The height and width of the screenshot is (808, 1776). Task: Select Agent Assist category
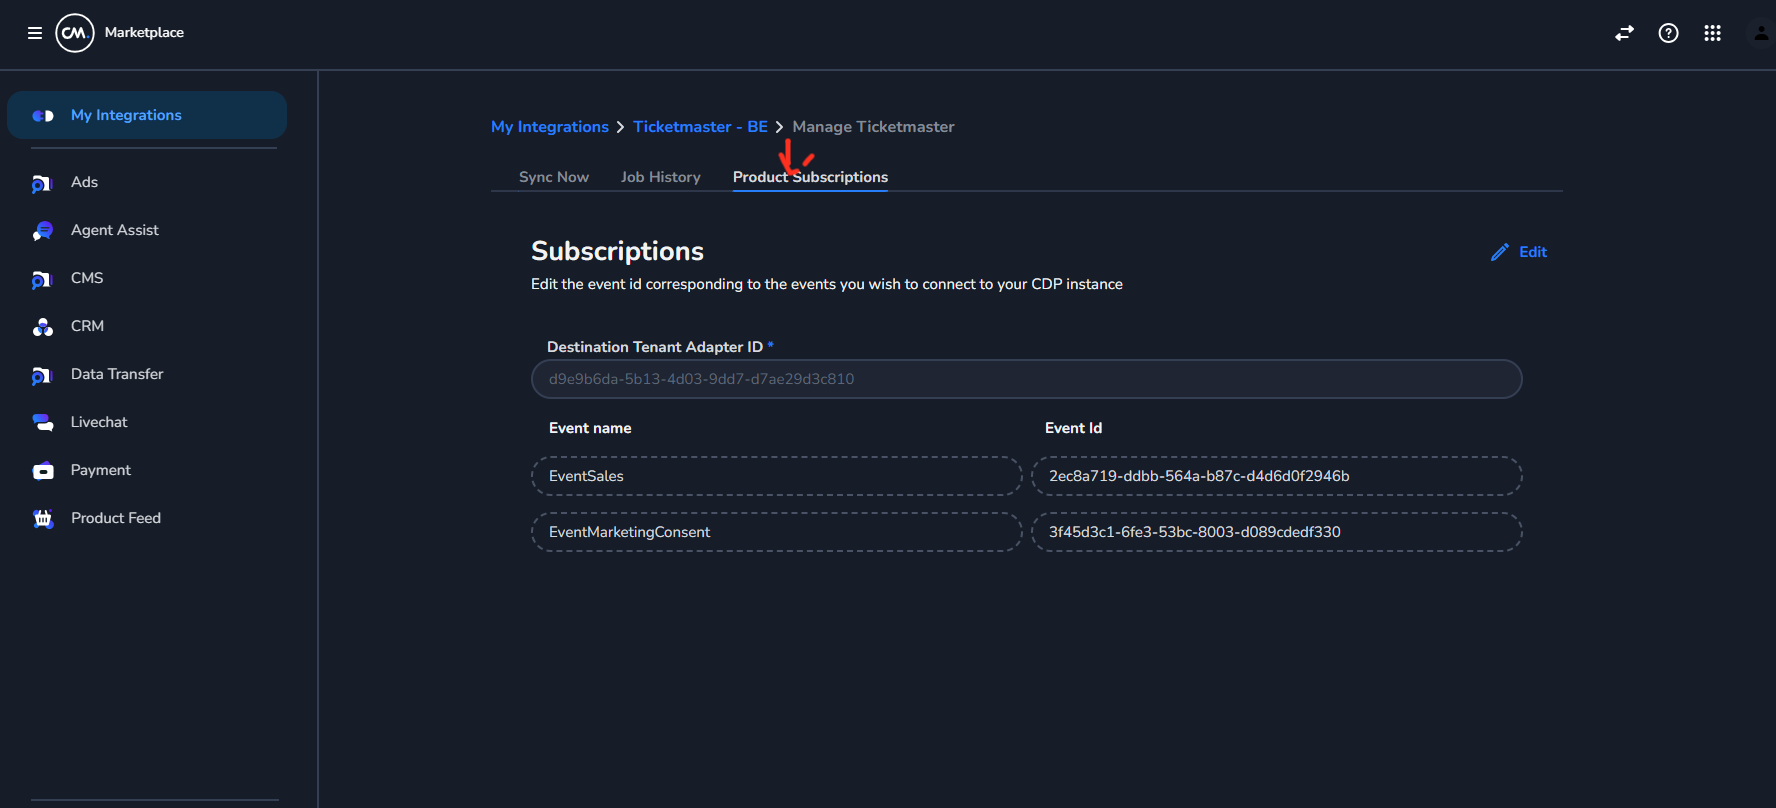coord(115,230)
